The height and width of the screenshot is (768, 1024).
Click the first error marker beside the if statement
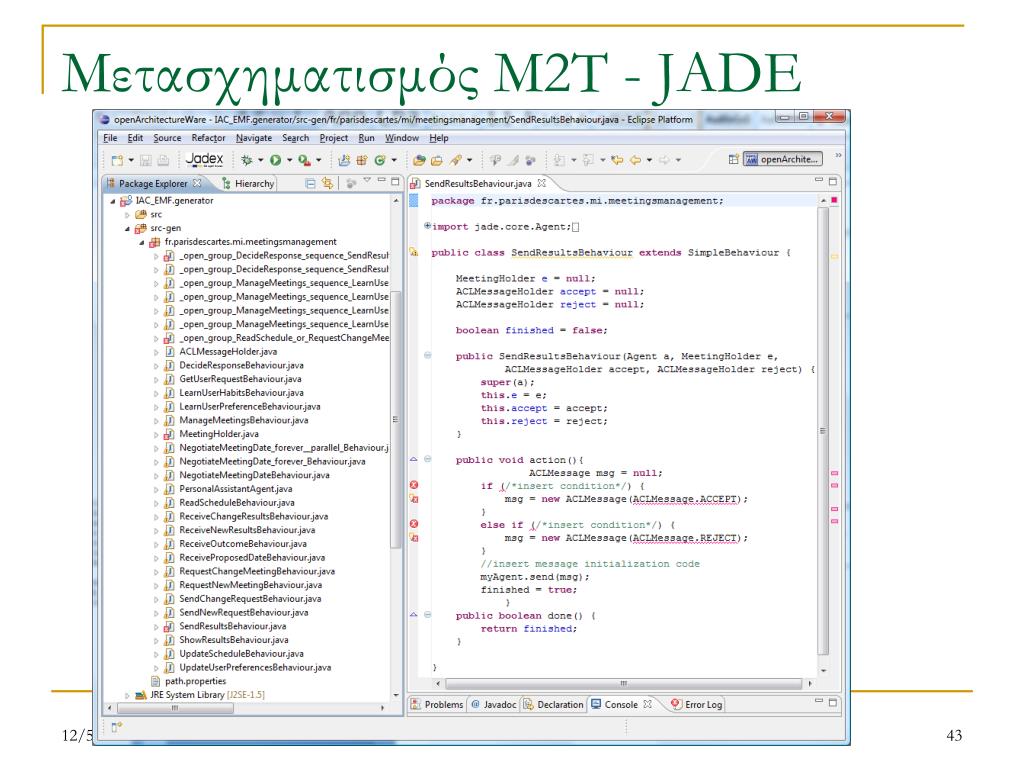[413, 485]
